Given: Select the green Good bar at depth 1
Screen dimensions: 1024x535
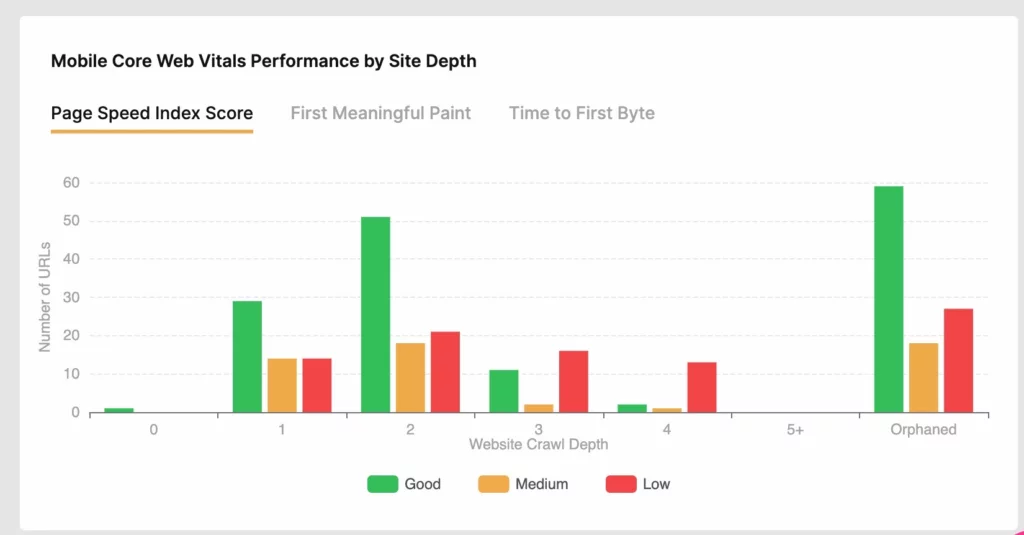Looking at the screenshot, I should tap(247, 357).
